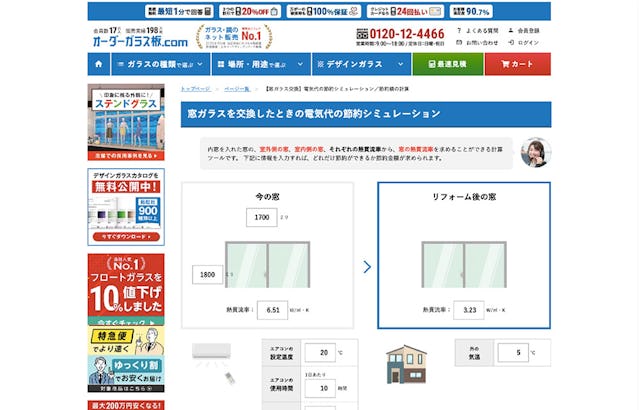Click the リフォーム後の窓 window illustration

[464, 265]
